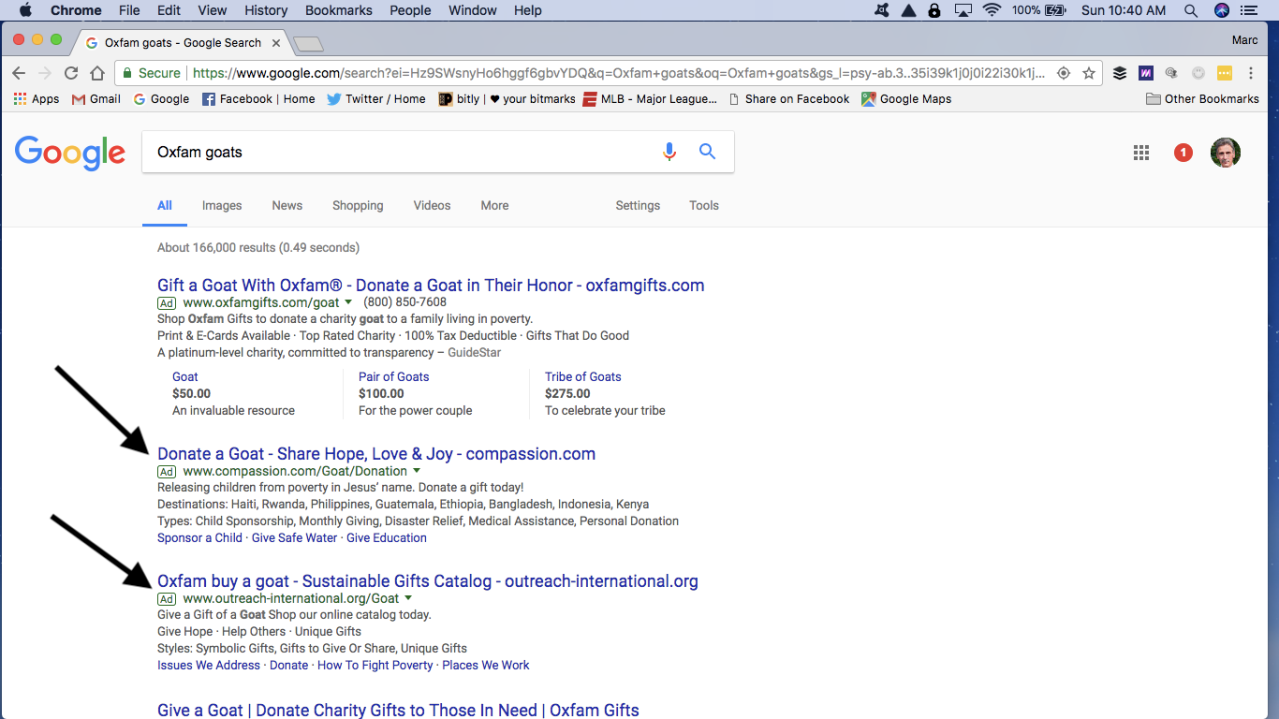Click the blue magnifier search button
The image size is (1279, 719).
(707, 152)
